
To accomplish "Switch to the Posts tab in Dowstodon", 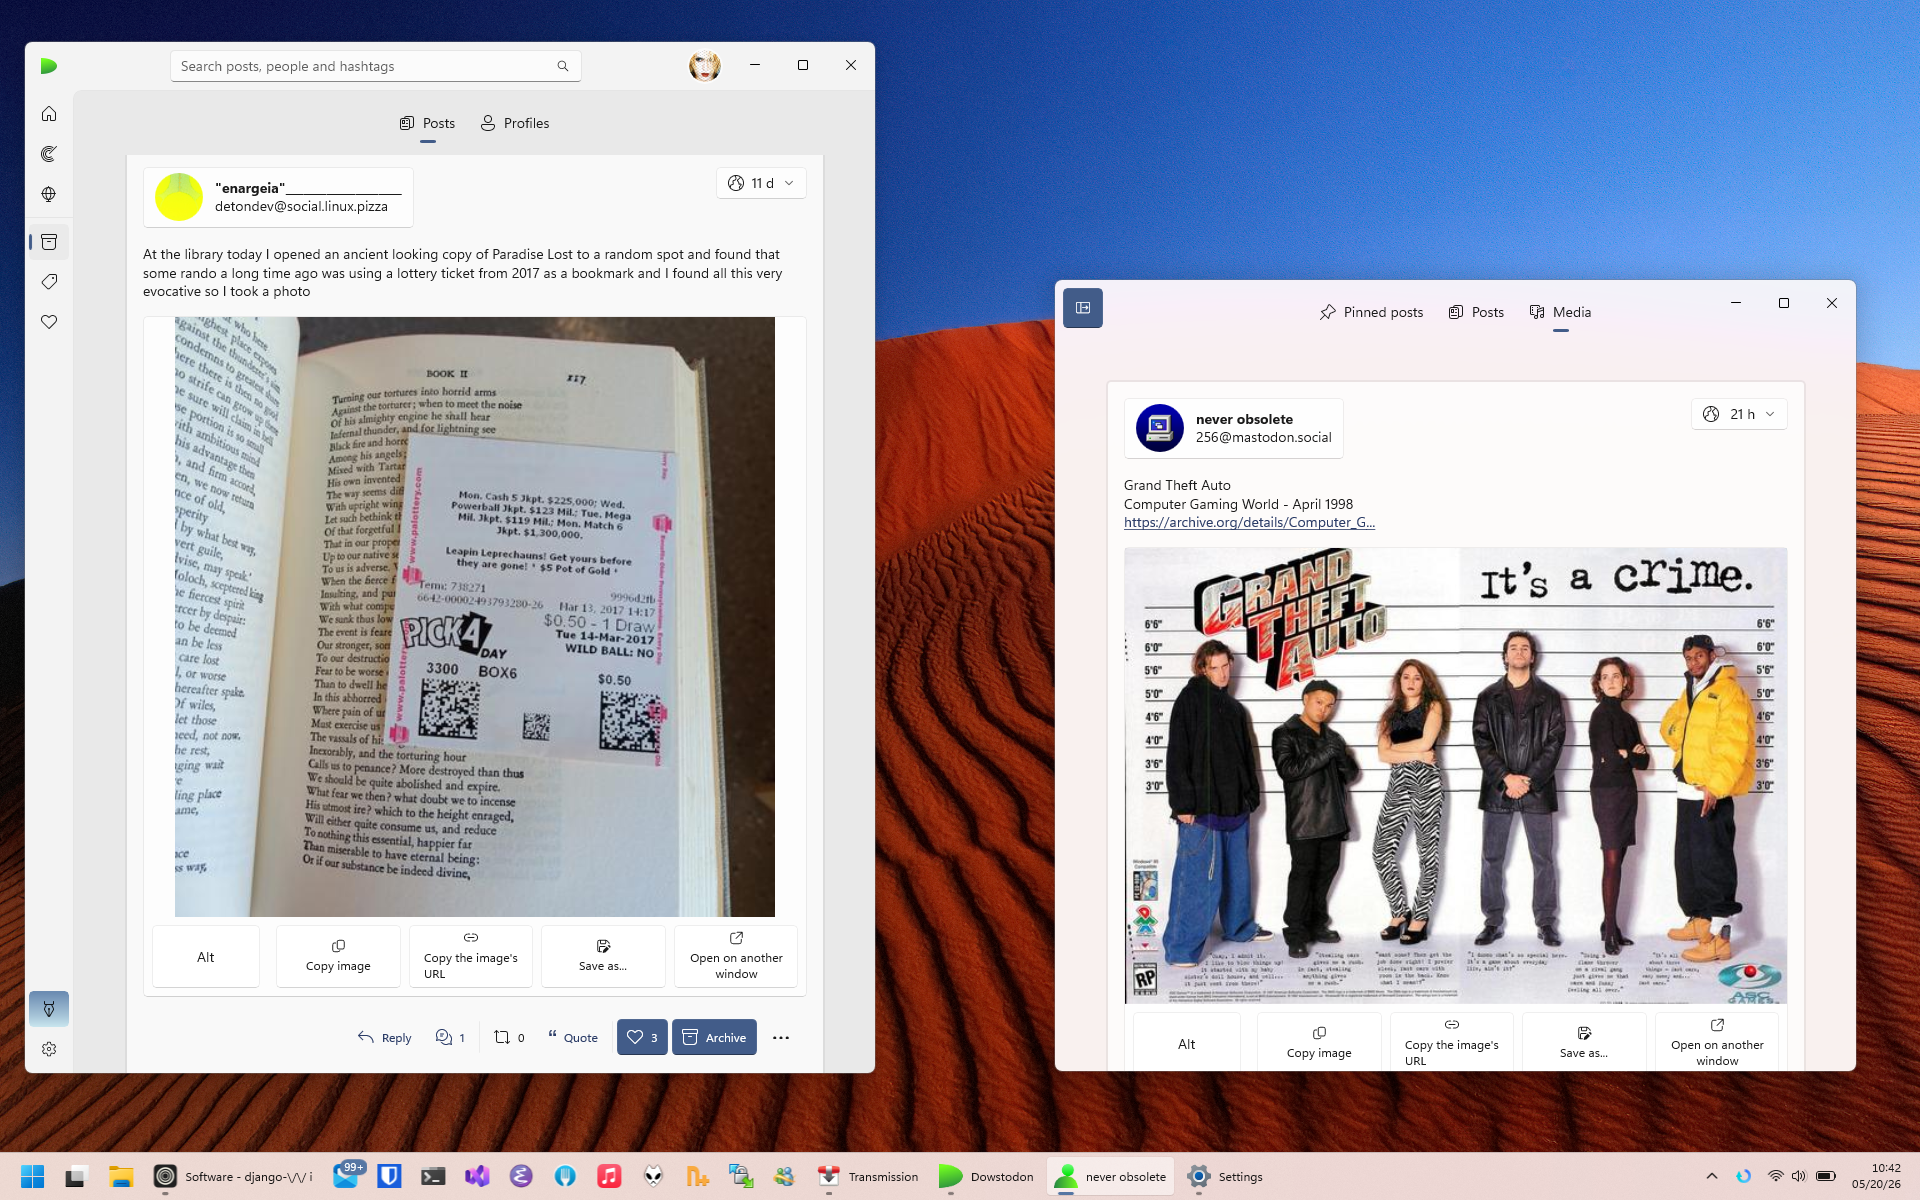I will pos(428,123).
